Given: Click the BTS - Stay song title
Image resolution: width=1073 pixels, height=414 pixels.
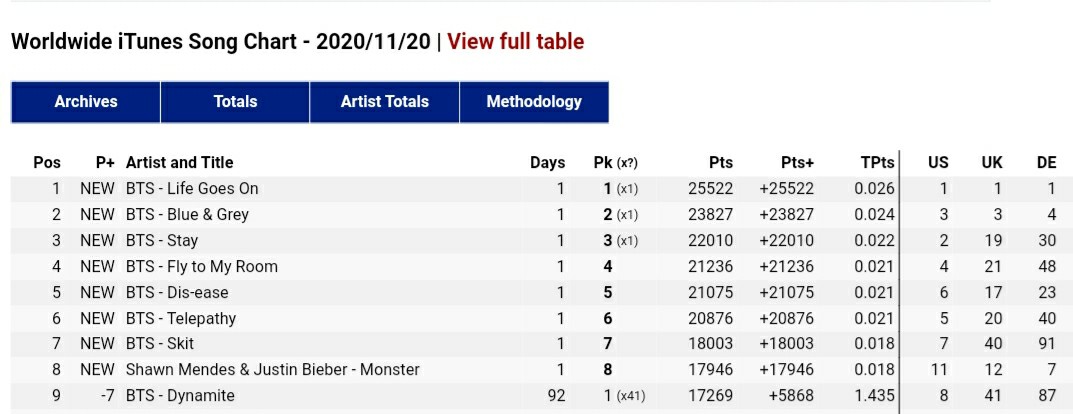Looking at the screenshot, I should coord(162,241).
